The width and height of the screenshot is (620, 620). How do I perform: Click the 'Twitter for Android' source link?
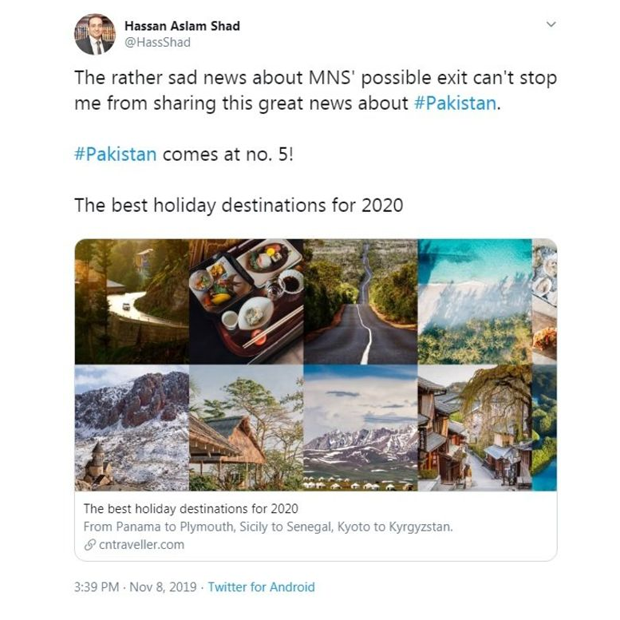[x=261, y=587]
